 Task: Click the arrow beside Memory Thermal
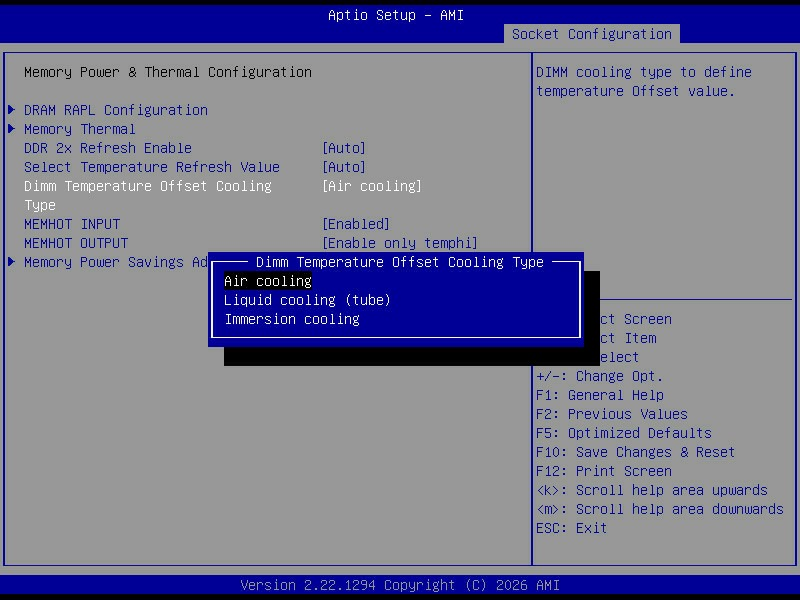point(12,129)
